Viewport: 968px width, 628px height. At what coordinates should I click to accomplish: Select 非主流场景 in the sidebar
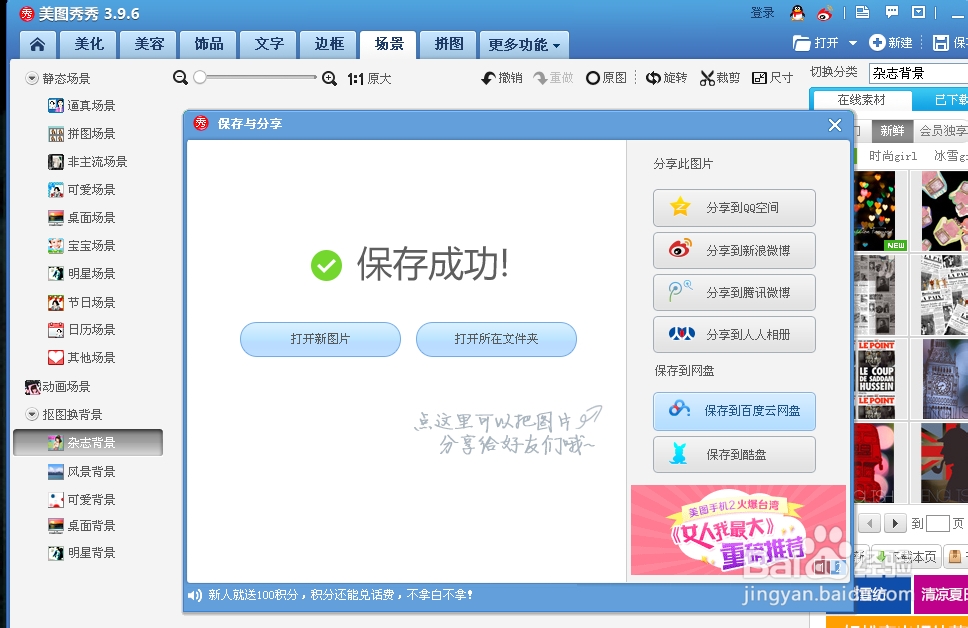pyautogui.click(x=88, y=162)
